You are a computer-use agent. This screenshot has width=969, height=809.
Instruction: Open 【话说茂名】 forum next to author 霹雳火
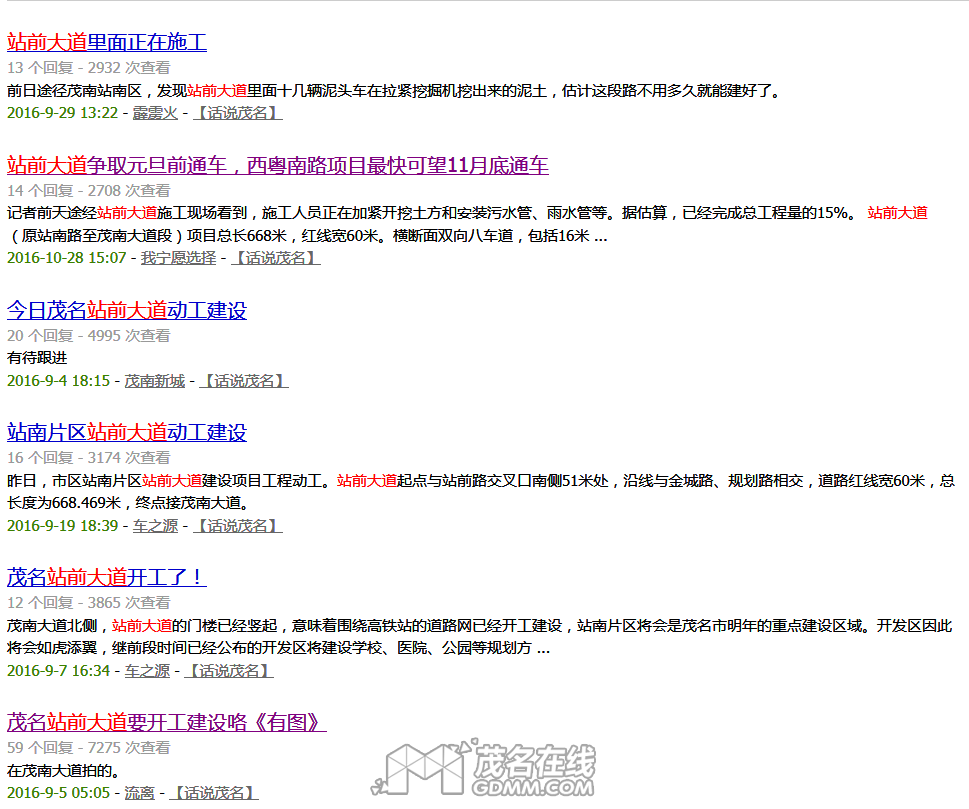click(x=238, y=113)
